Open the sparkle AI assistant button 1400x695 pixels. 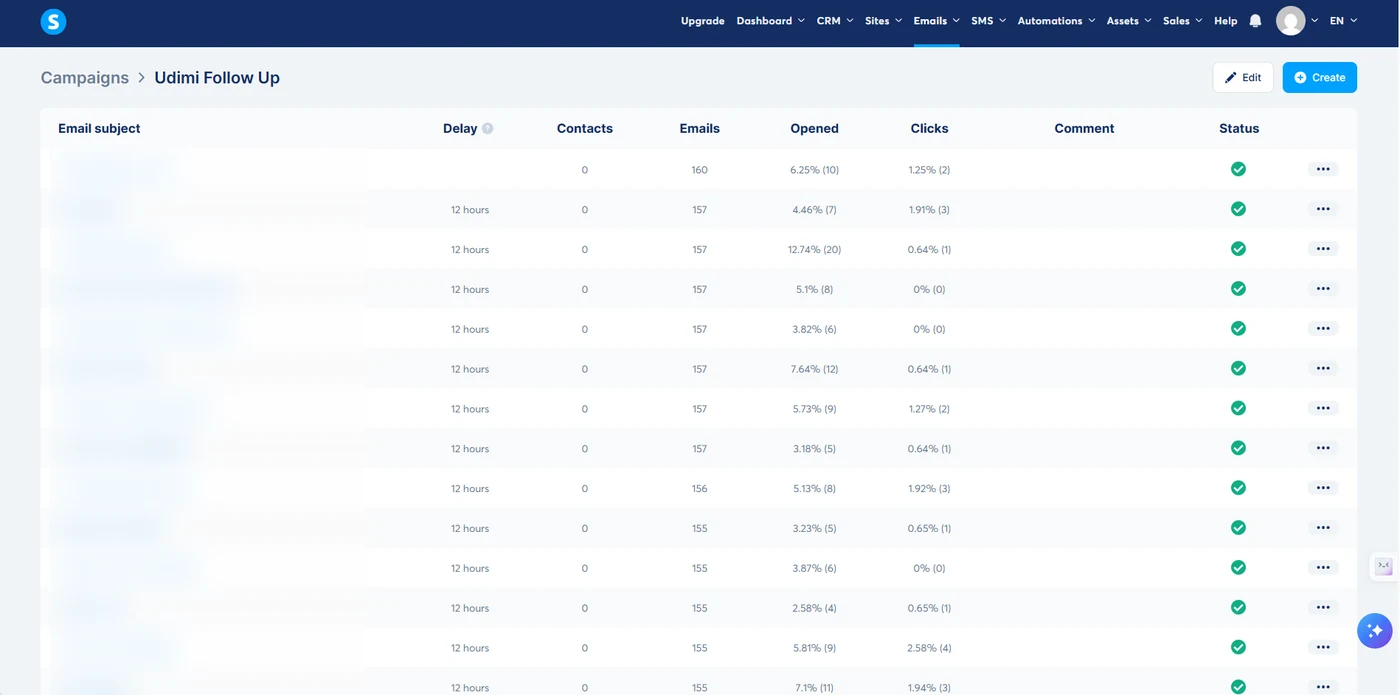tap(1375, 630)
